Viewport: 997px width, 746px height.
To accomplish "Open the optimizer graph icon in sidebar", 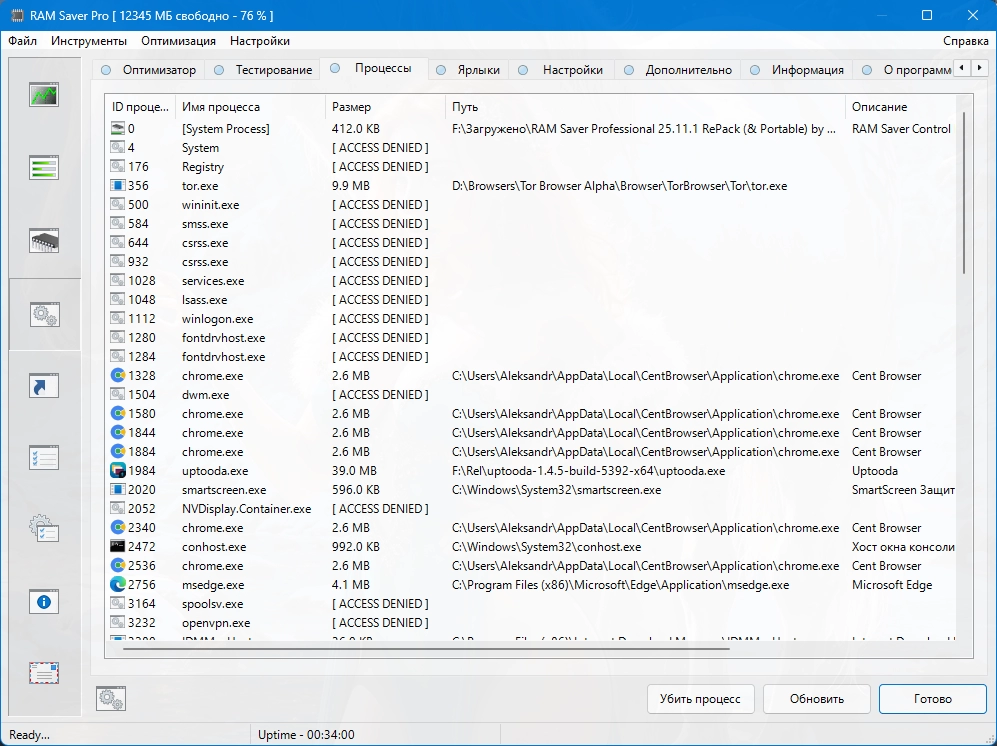I will pos(44,95).
